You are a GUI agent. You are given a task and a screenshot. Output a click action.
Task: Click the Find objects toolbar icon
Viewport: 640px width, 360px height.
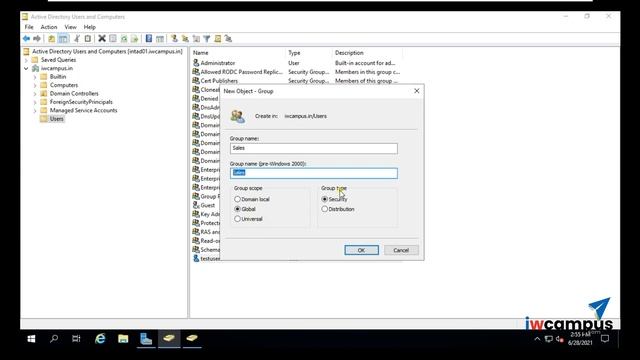tap(218, 38)
